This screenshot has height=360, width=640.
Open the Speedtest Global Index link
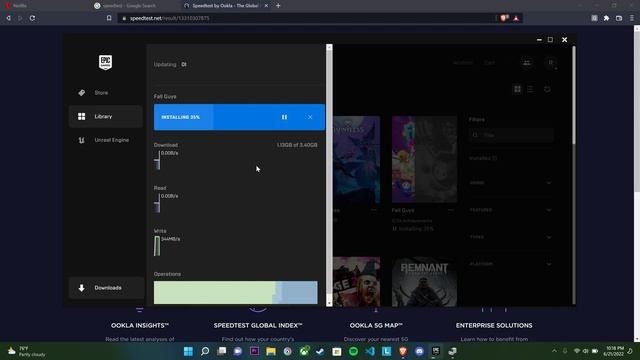258,325
